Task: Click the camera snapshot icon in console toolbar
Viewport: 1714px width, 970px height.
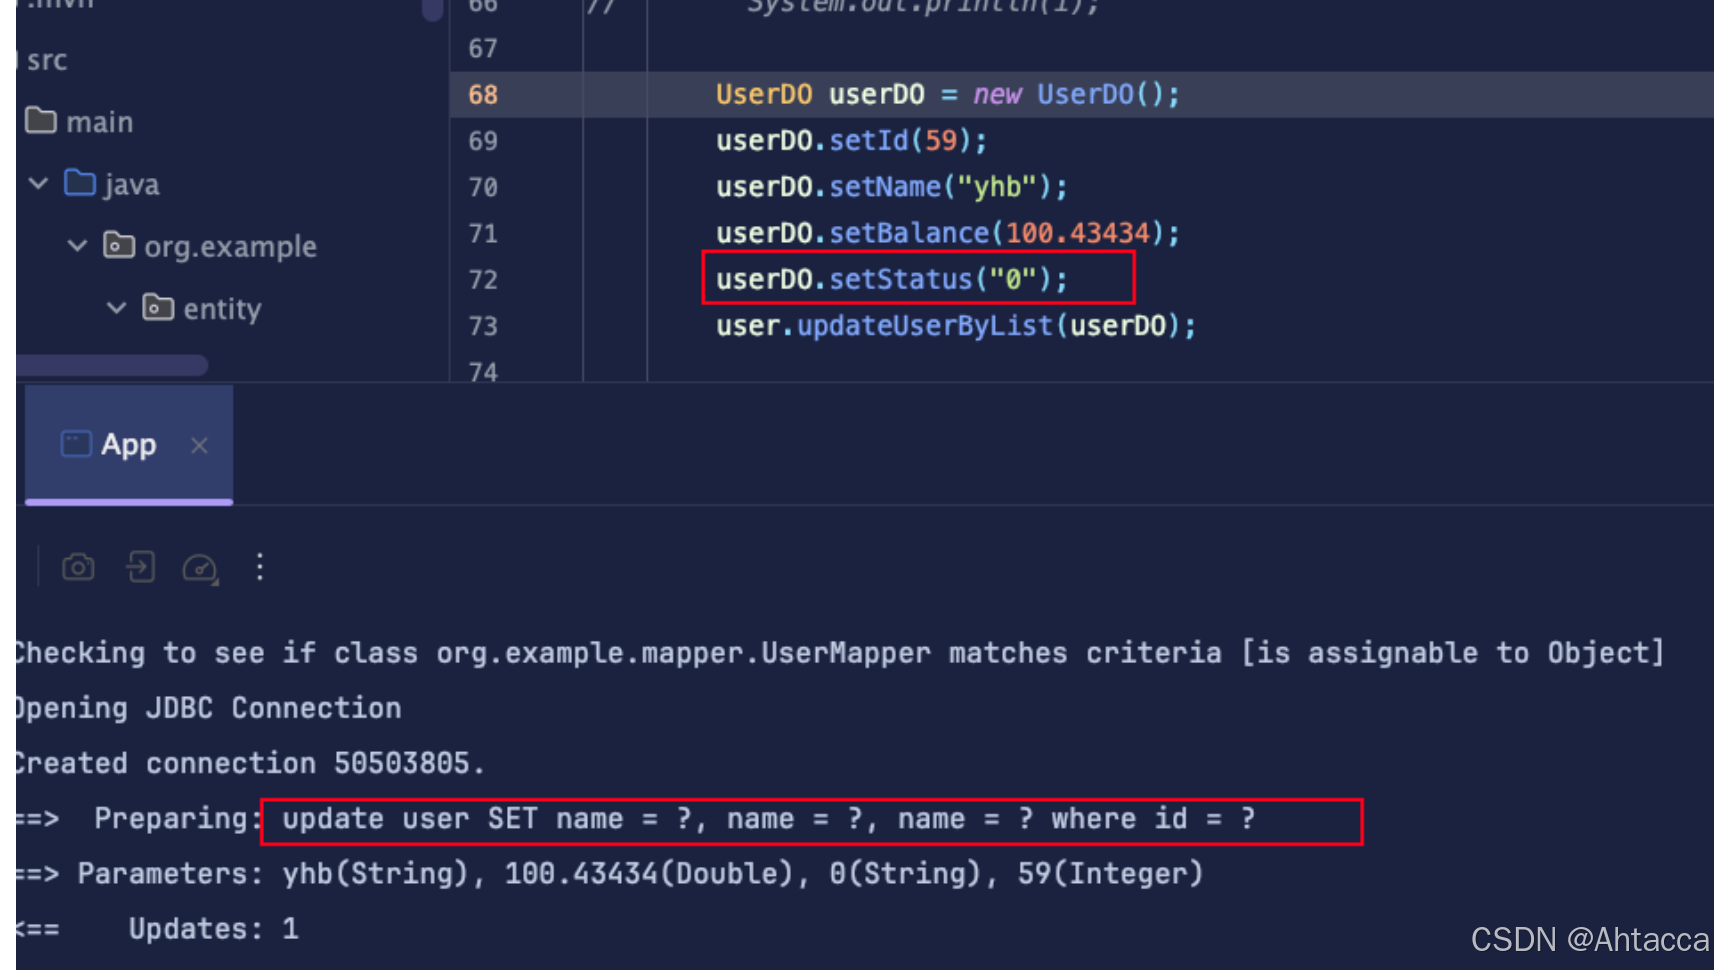Action: [78, 567]
